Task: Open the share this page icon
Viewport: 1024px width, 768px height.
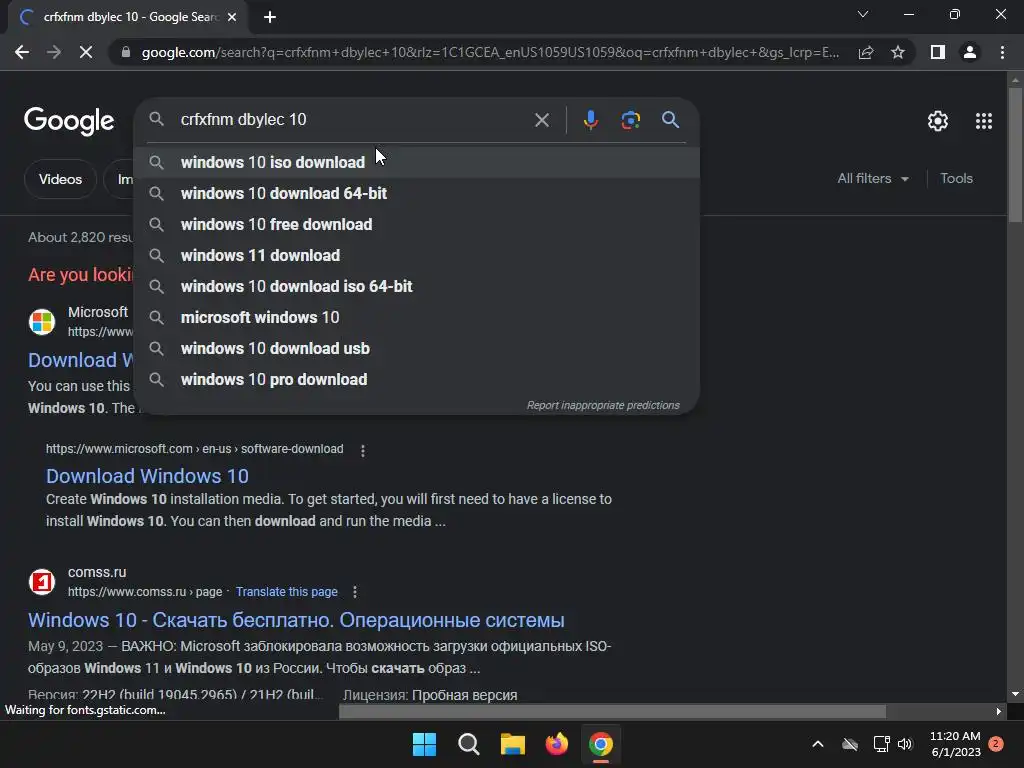Action: (x=866, y=52)
